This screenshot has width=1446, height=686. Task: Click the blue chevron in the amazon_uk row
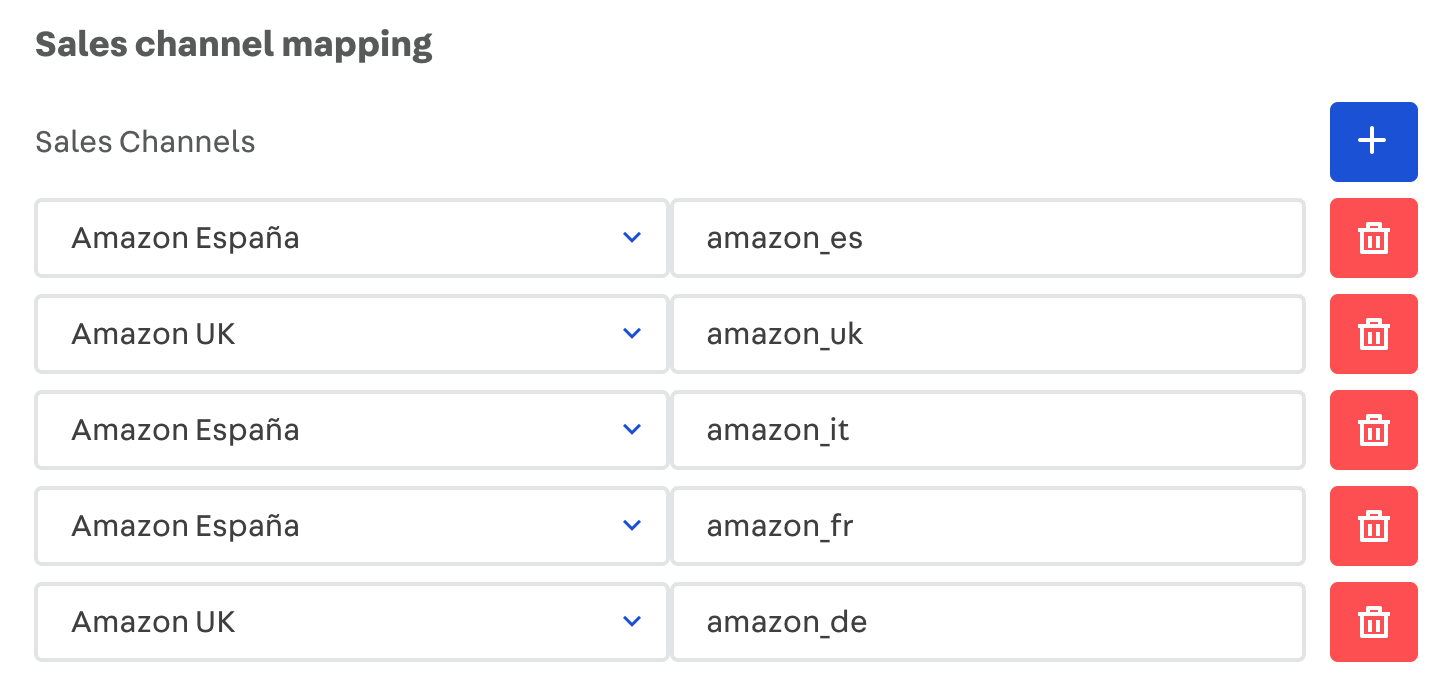tap(631, 334)
